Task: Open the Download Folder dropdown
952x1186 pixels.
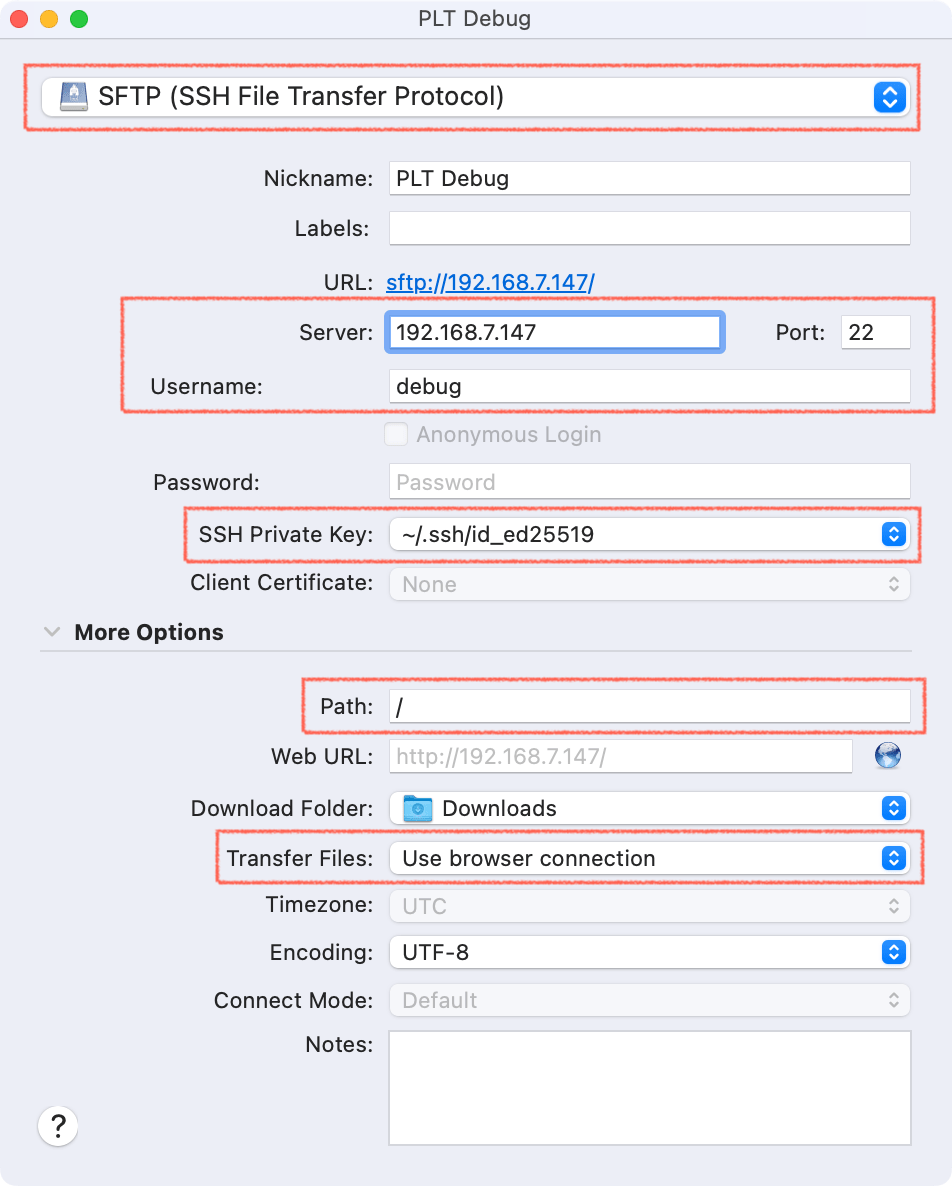Action: click(650, 808)
